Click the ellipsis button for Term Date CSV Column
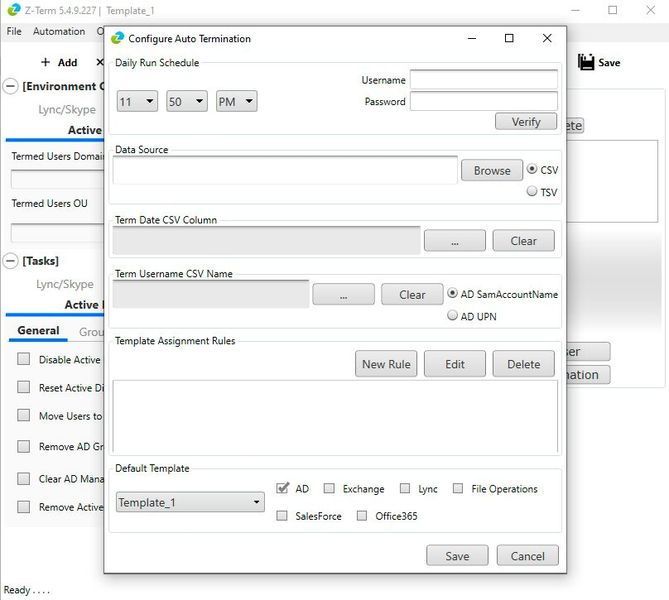669x600 pixels. point(455,241)
